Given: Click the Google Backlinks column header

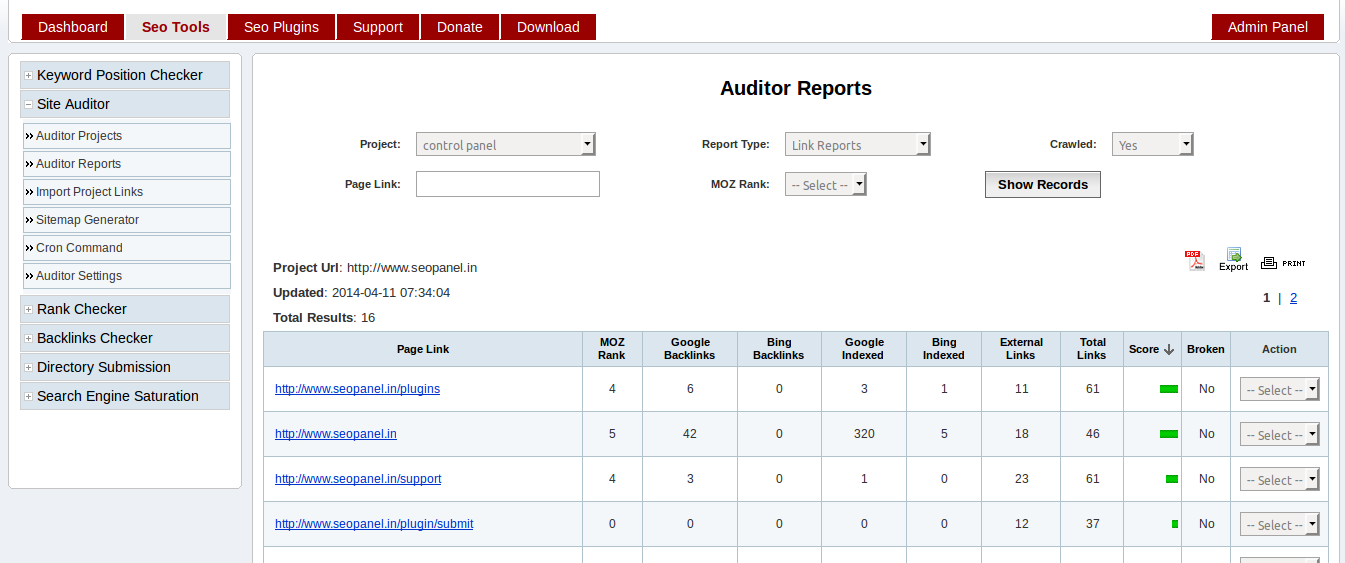Looking at the screenshot, I should tap(690, 349).
